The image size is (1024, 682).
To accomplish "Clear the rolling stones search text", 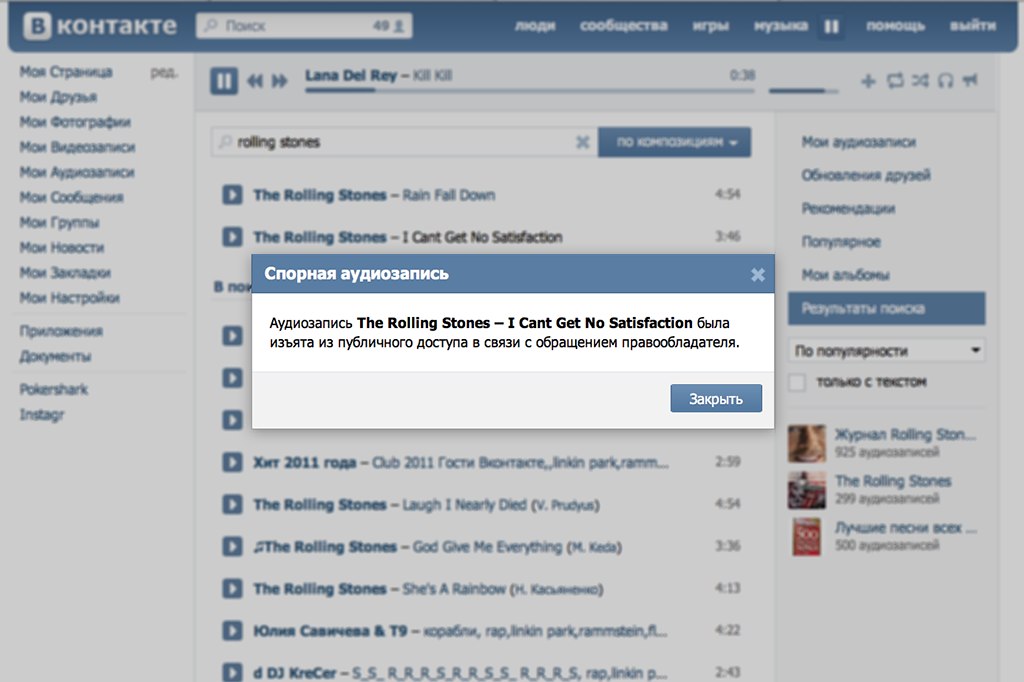I will [x=582, y=142].
